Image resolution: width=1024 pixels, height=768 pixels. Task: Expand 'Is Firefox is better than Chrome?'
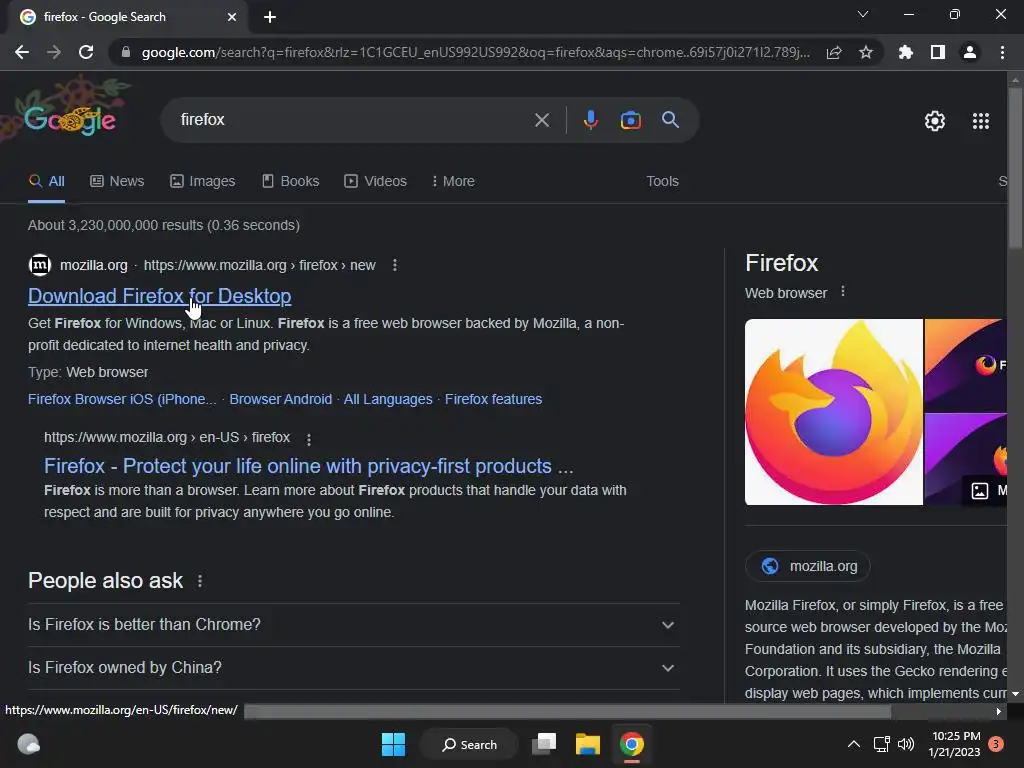coord(353,625)
